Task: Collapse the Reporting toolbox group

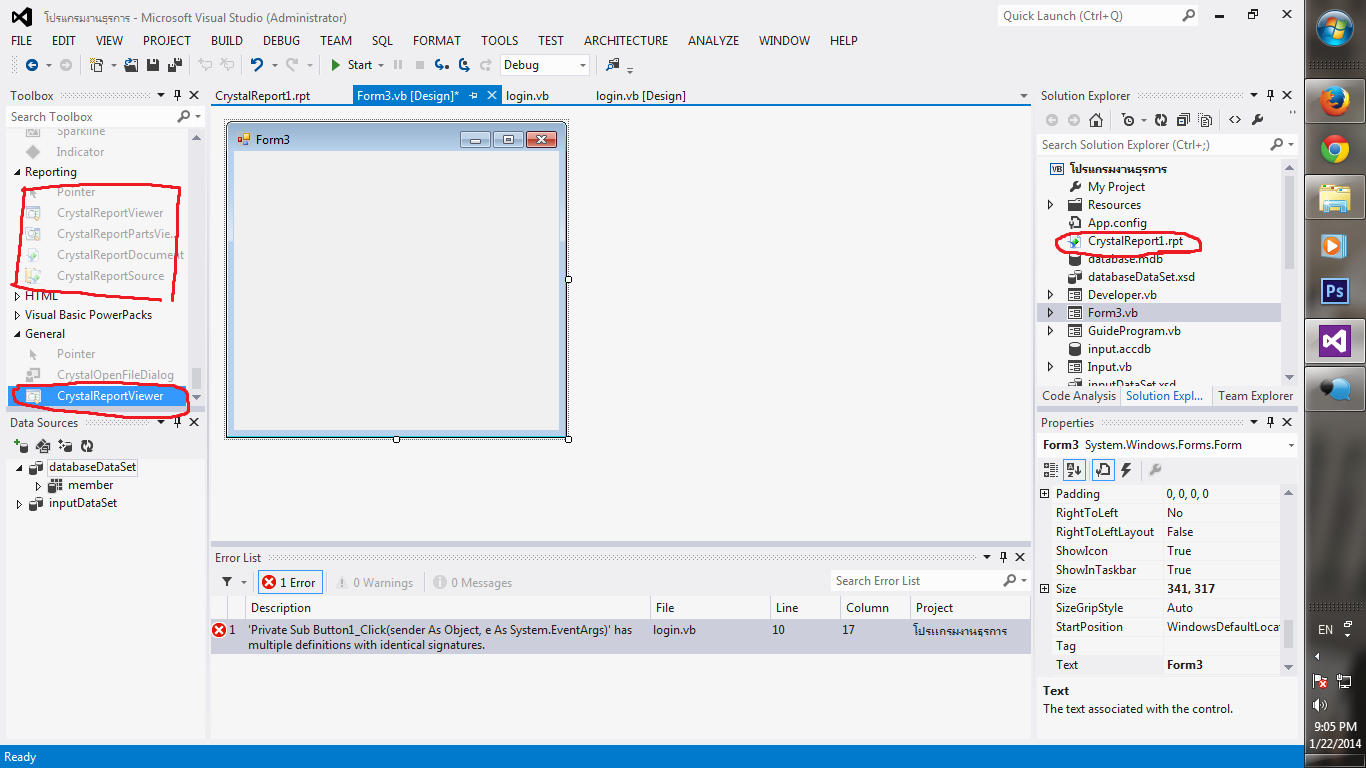Action: [18, 173]
